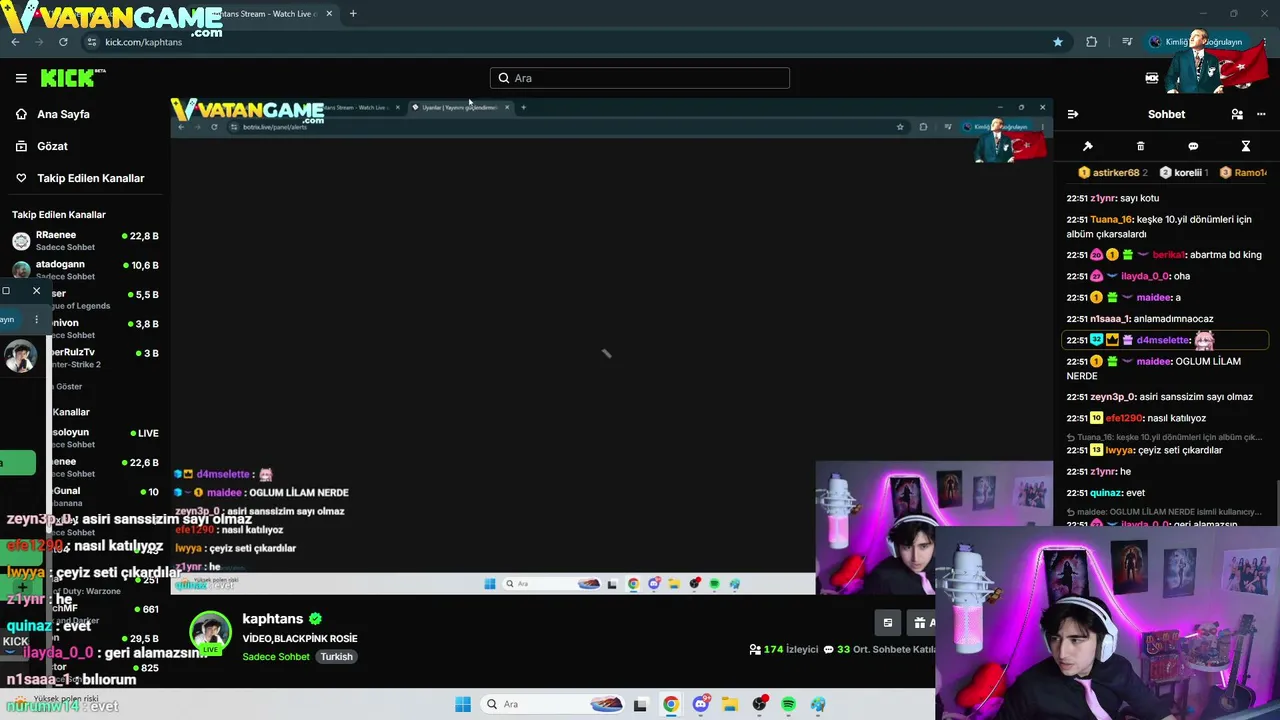The image size is (1280, 720).
Task: Open the Chrome profile Kimliği doğrulayın button
Action: click(1196, 42)
